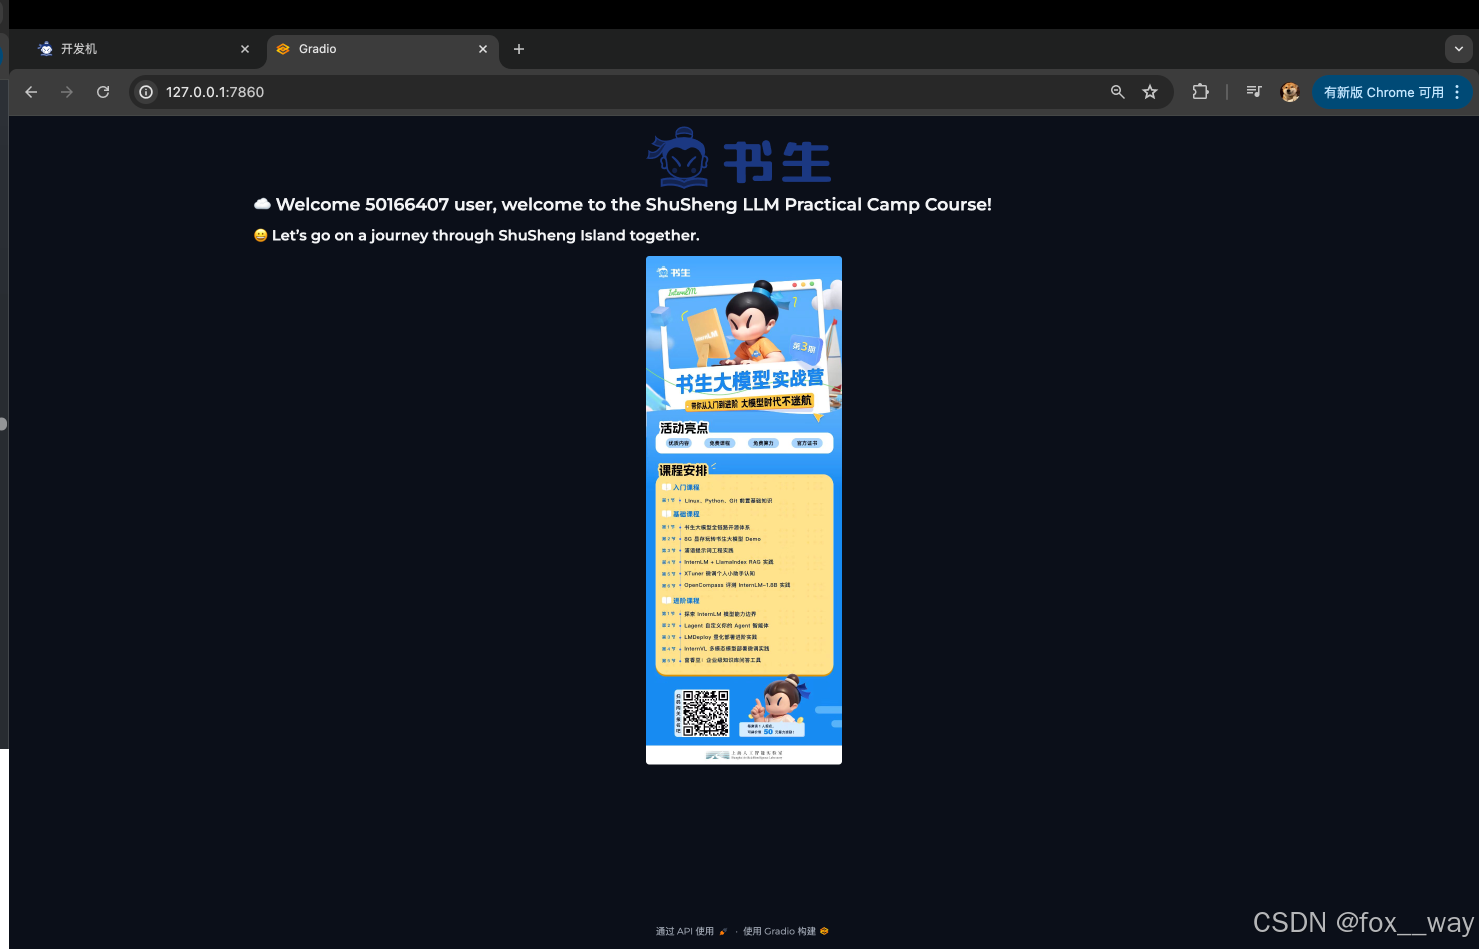Click the ShuSheng logo image at top
This screenshot has width=1479, height=949.
coord(740,158)
